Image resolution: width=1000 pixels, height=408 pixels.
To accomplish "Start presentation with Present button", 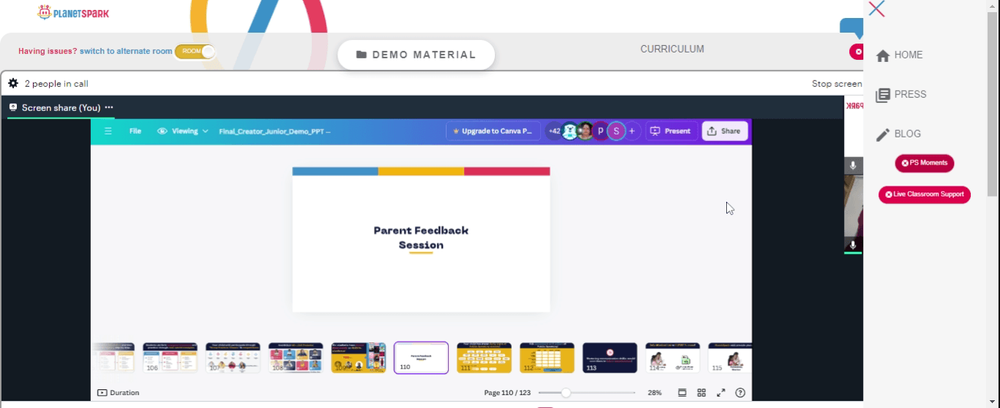I will pyautogui.click(x=670, y=131).
